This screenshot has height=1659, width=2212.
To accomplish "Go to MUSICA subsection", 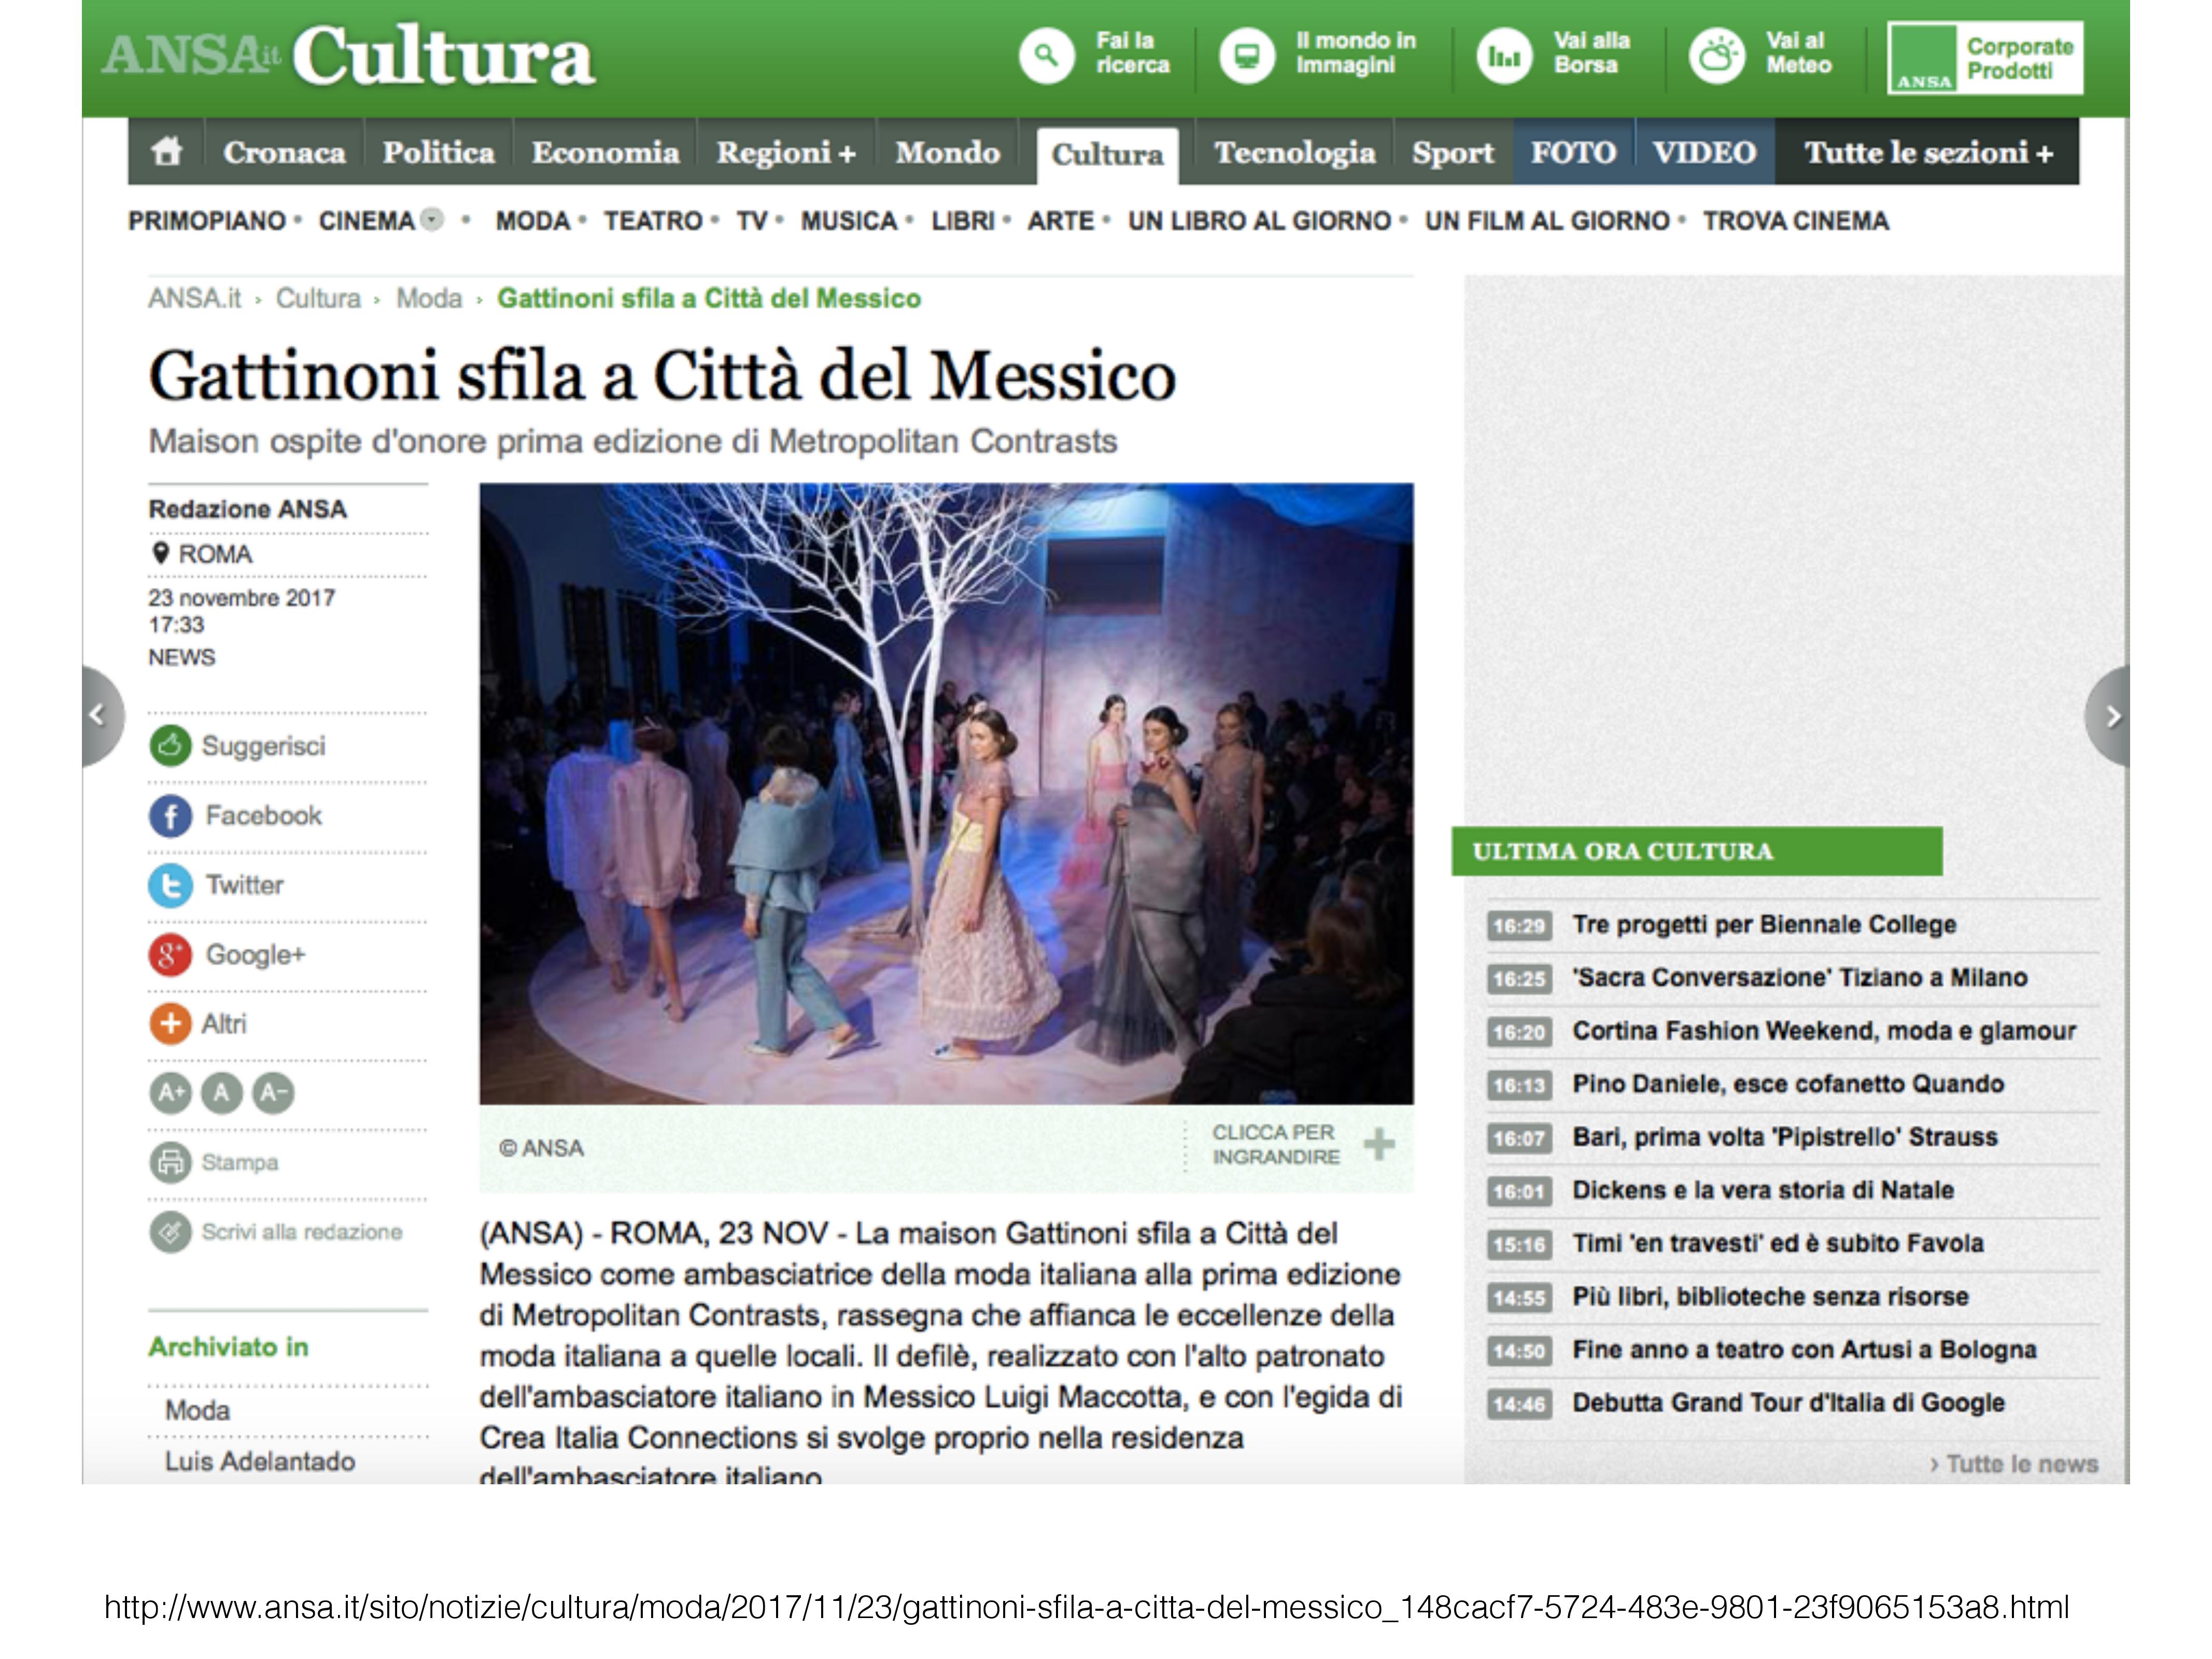I will [849, 221].
